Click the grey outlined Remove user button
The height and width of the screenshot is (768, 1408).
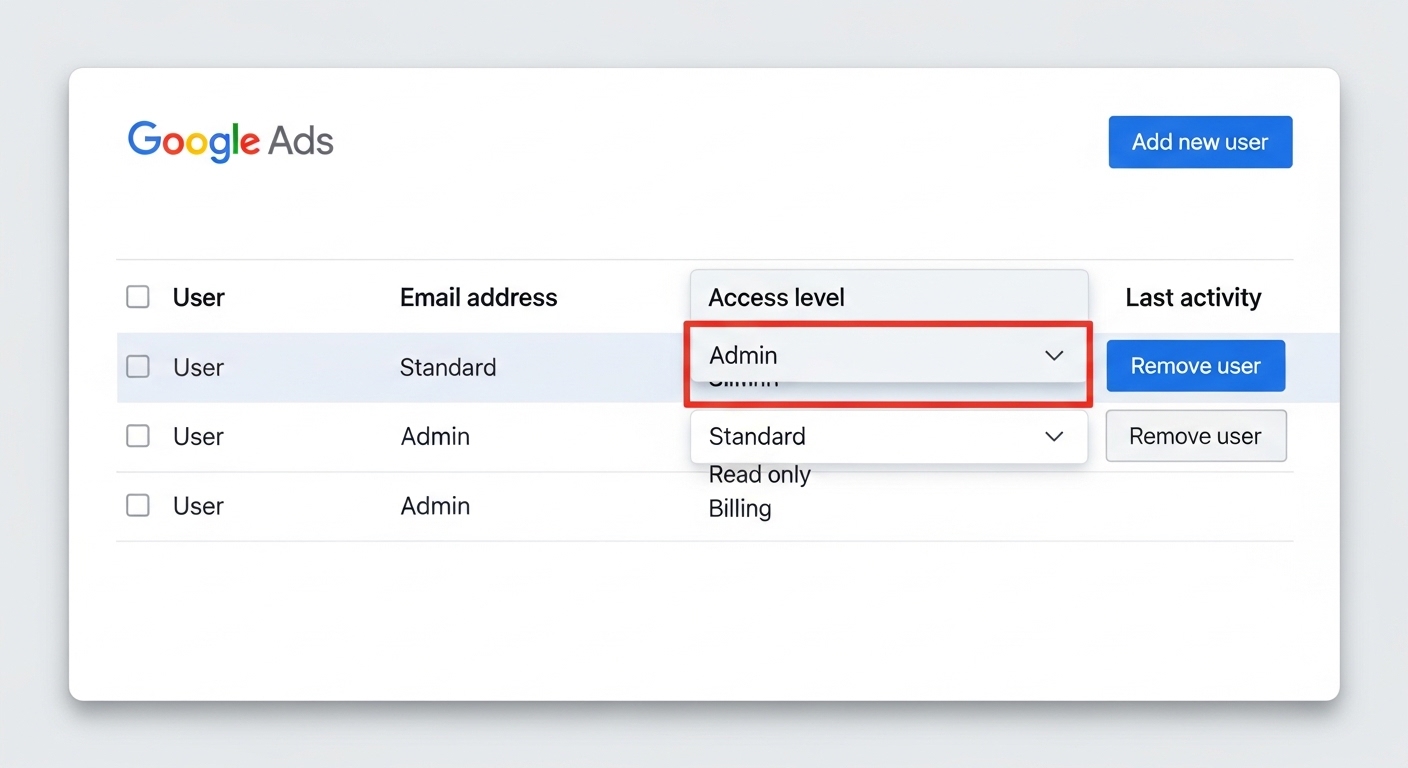click(x=1196, y=436)
